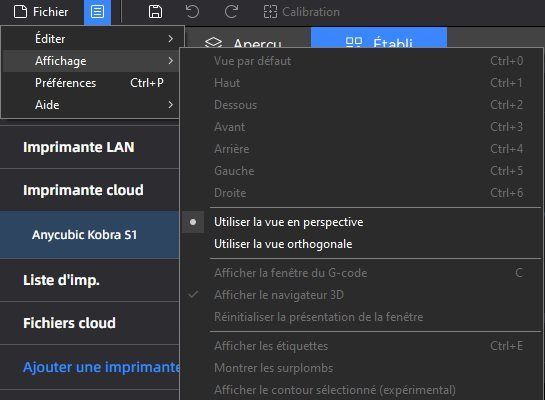This screenshot has height=400, width=545.
Task: Open the Fichiers cloud section
Action: click(90, 323)
